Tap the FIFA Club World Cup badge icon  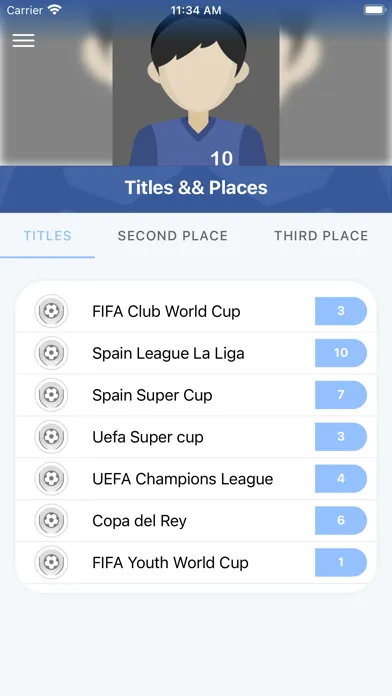point(51,311)
